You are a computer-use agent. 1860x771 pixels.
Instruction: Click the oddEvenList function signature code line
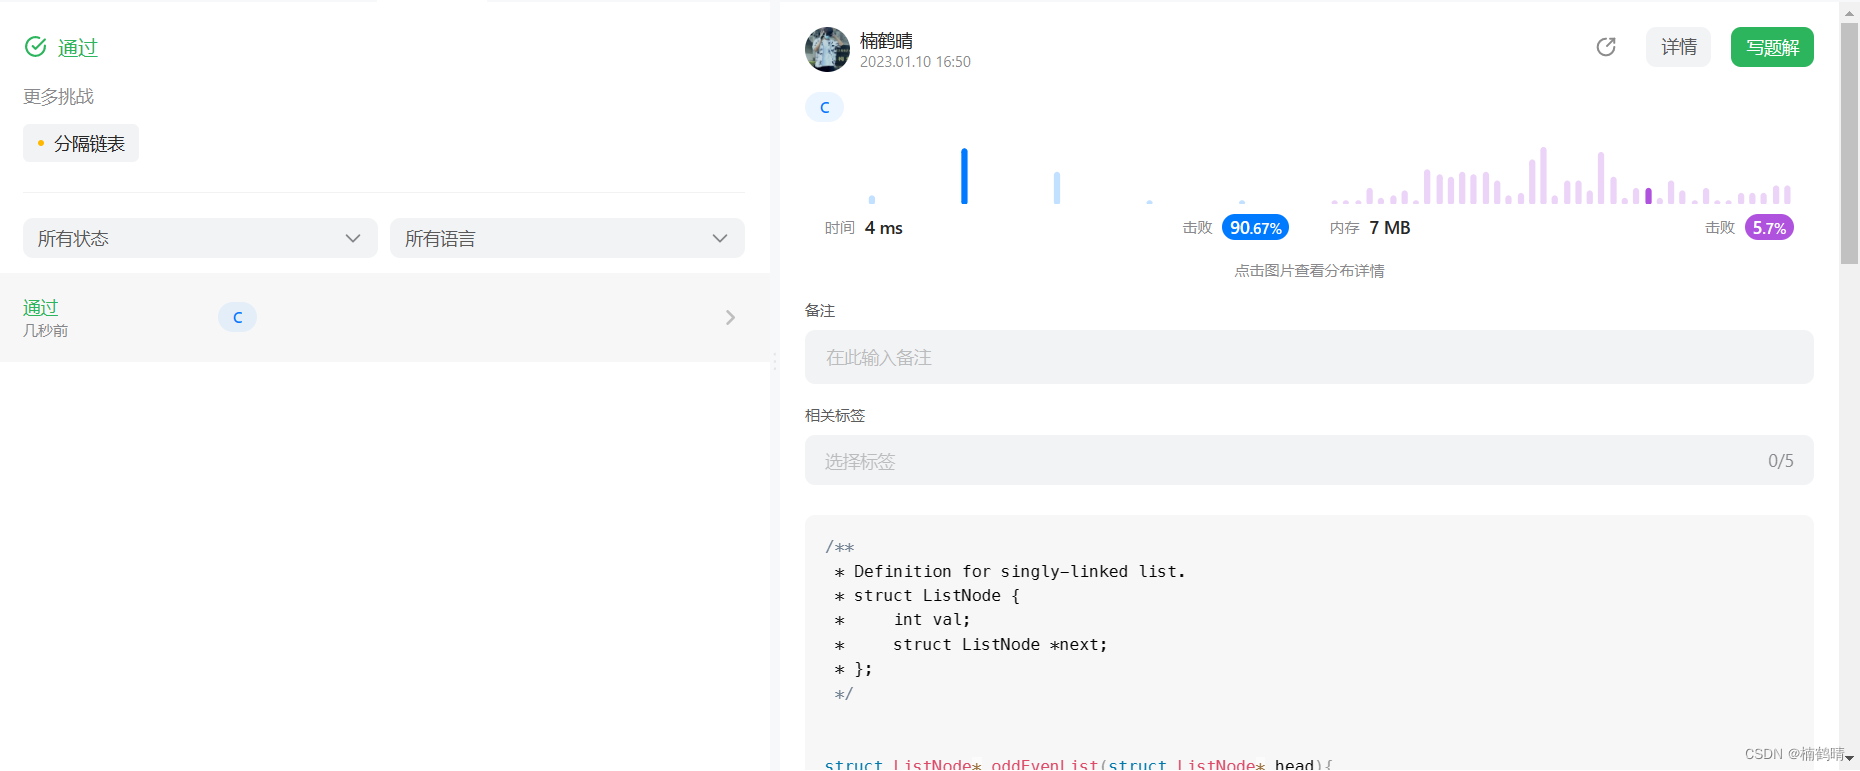(1078, 764)
